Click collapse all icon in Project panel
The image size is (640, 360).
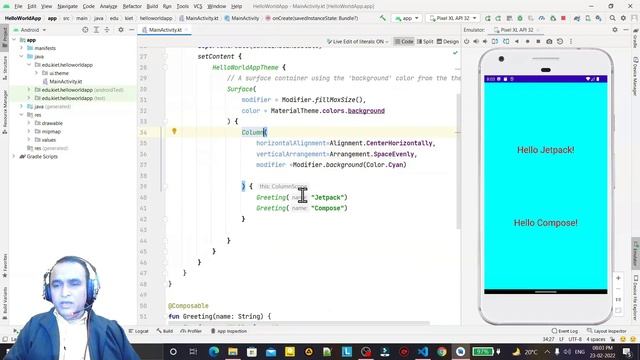(107, 30)
